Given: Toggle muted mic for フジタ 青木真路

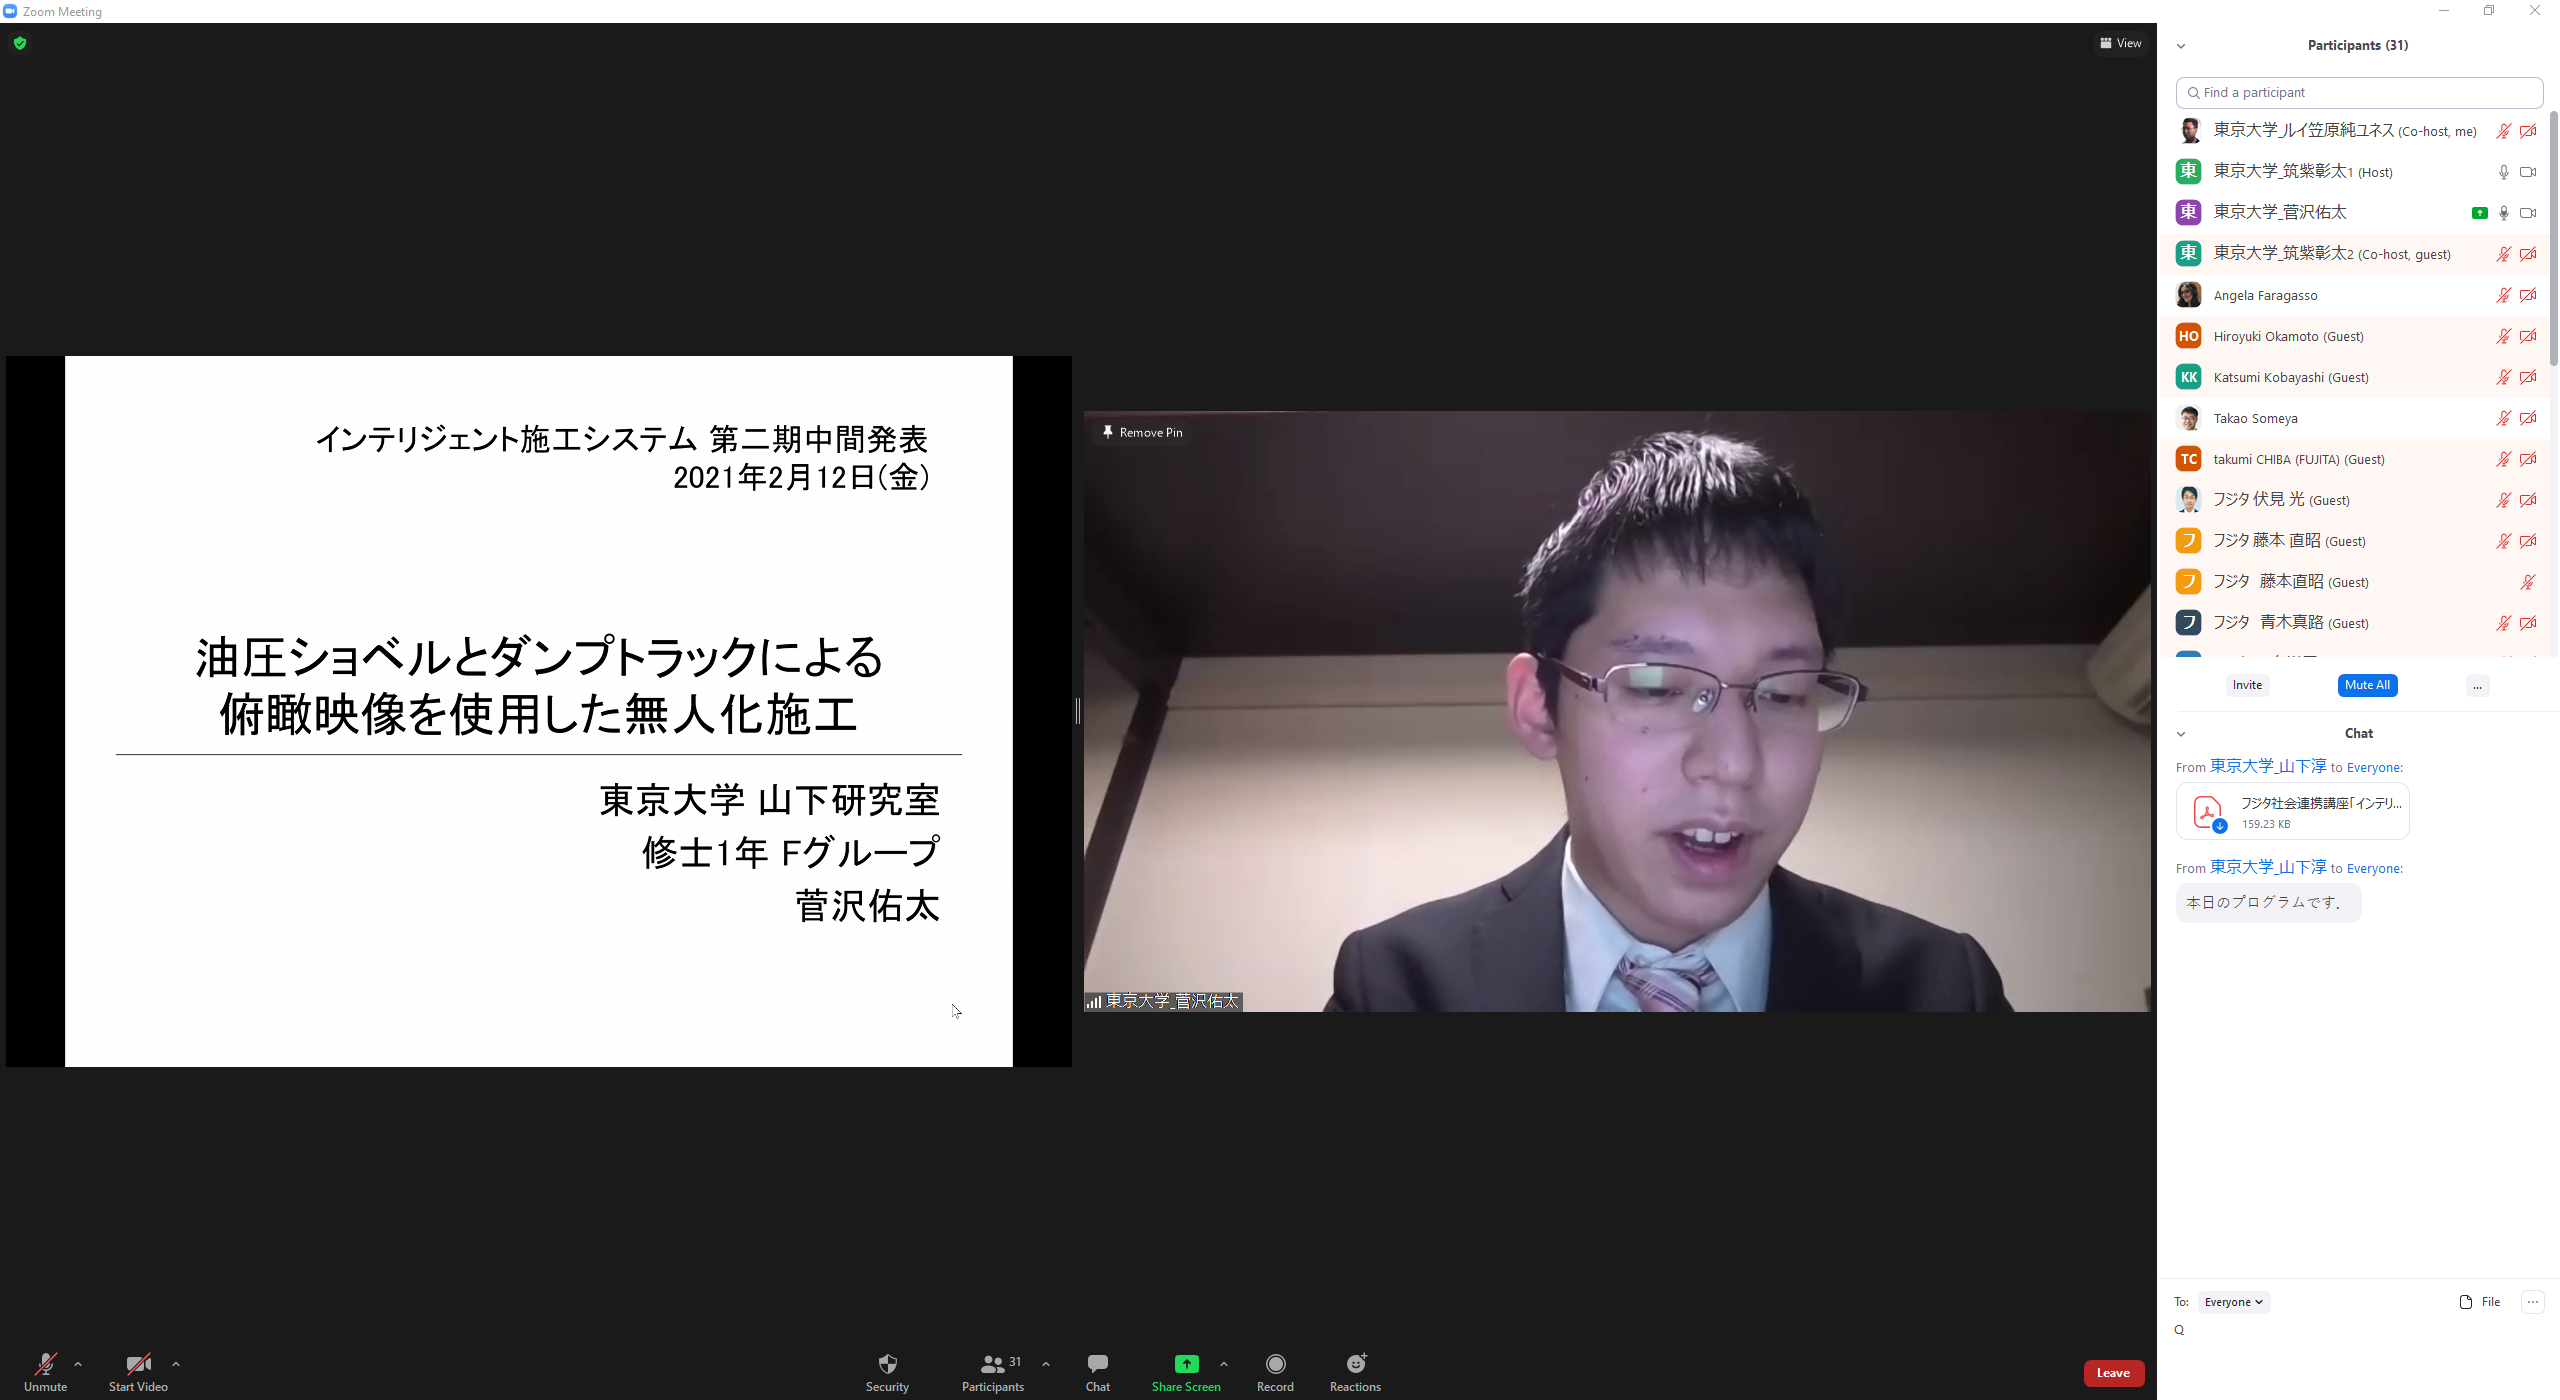Looking at the screenshot, I should [2503, 623].
